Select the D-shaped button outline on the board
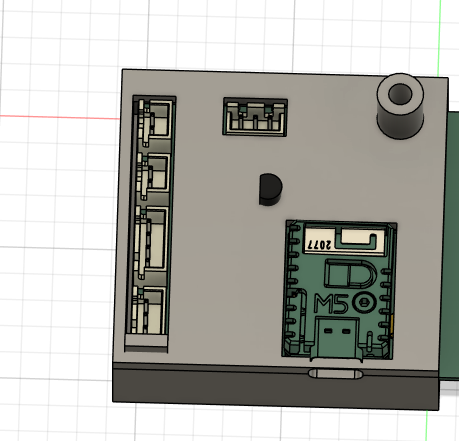The image size is (459, 441). tap(350, 273)
